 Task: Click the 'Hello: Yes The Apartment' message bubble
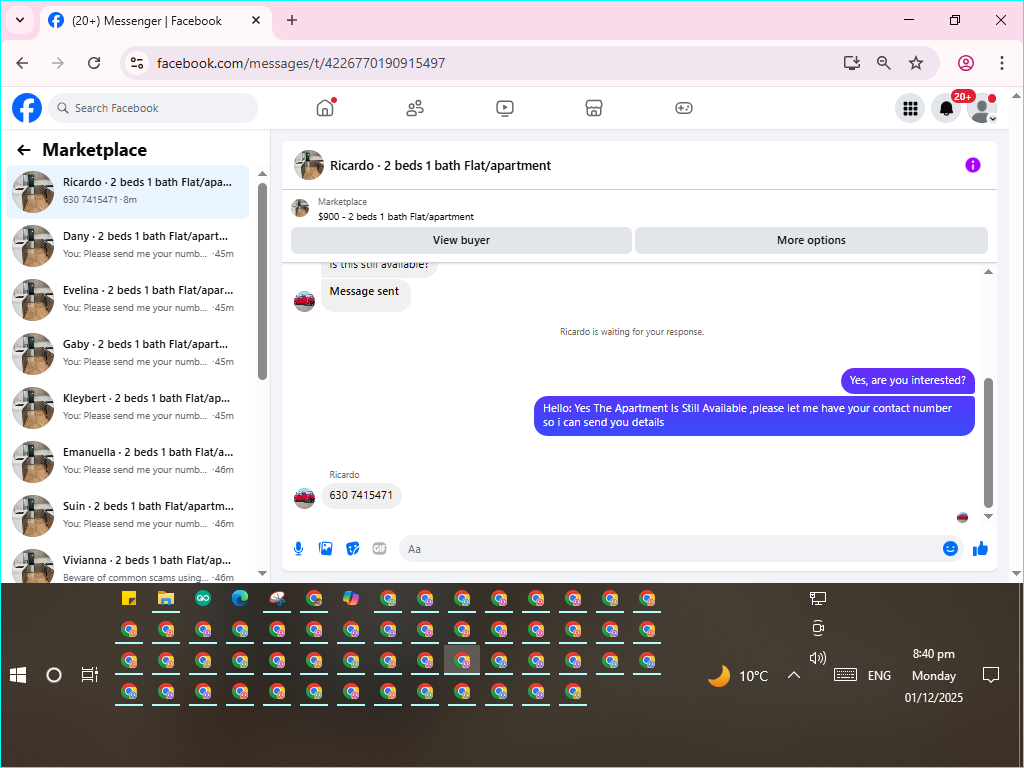754,415
